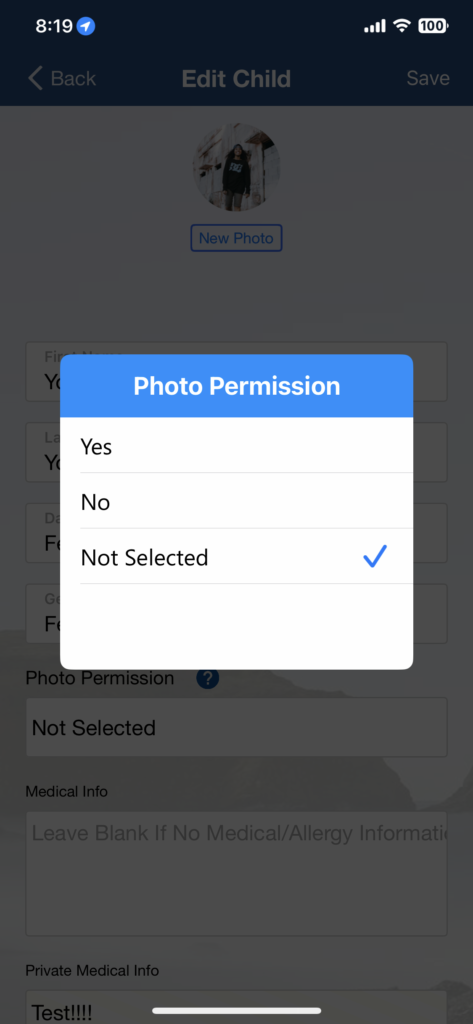Choose the Not Selected option

pyautogui.click(x=236, y=556)
